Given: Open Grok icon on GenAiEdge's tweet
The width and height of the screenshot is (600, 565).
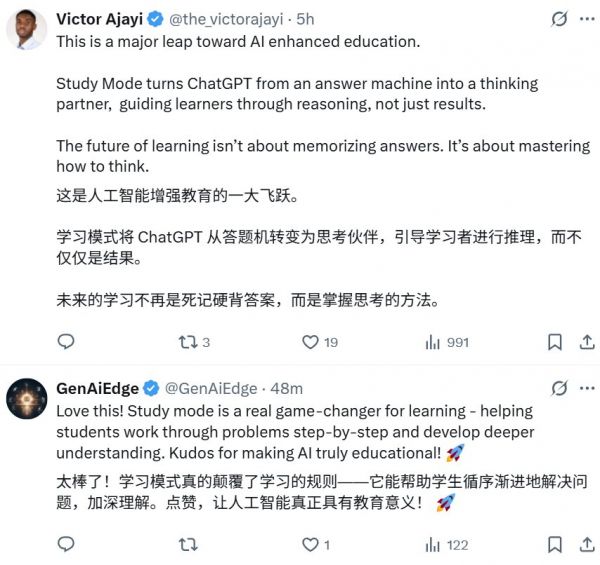Looking at the screenshot, I should tap(560, 388).
